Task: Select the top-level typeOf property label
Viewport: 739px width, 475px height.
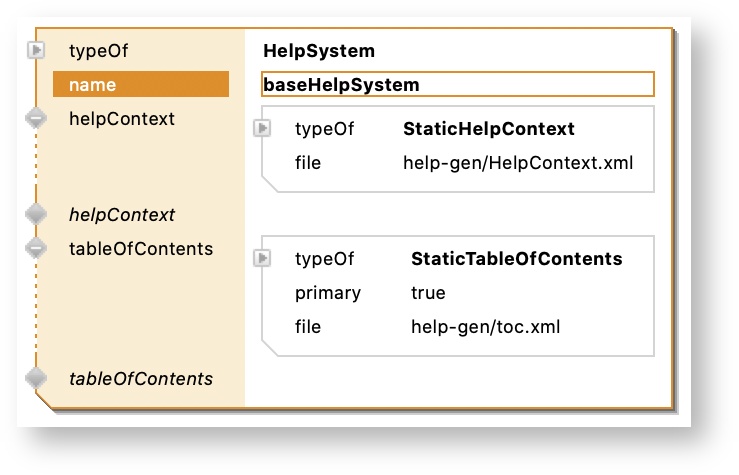Action: point(98,50)
